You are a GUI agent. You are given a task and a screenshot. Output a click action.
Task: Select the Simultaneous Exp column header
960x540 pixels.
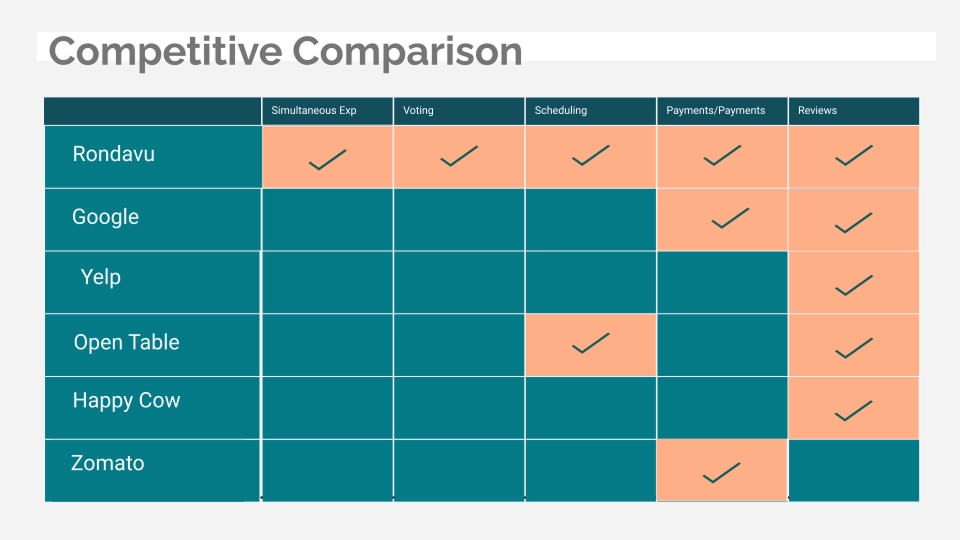[x=314, y=110]
